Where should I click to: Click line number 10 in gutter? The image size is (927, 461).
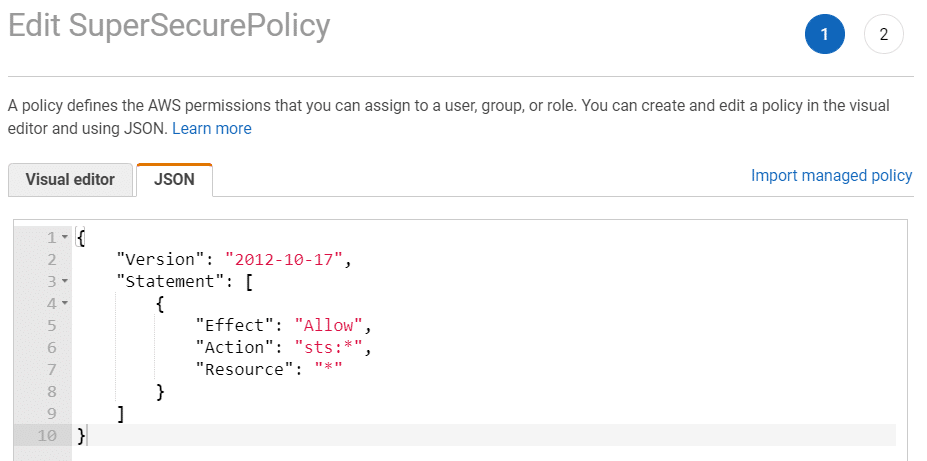[46, 436]
